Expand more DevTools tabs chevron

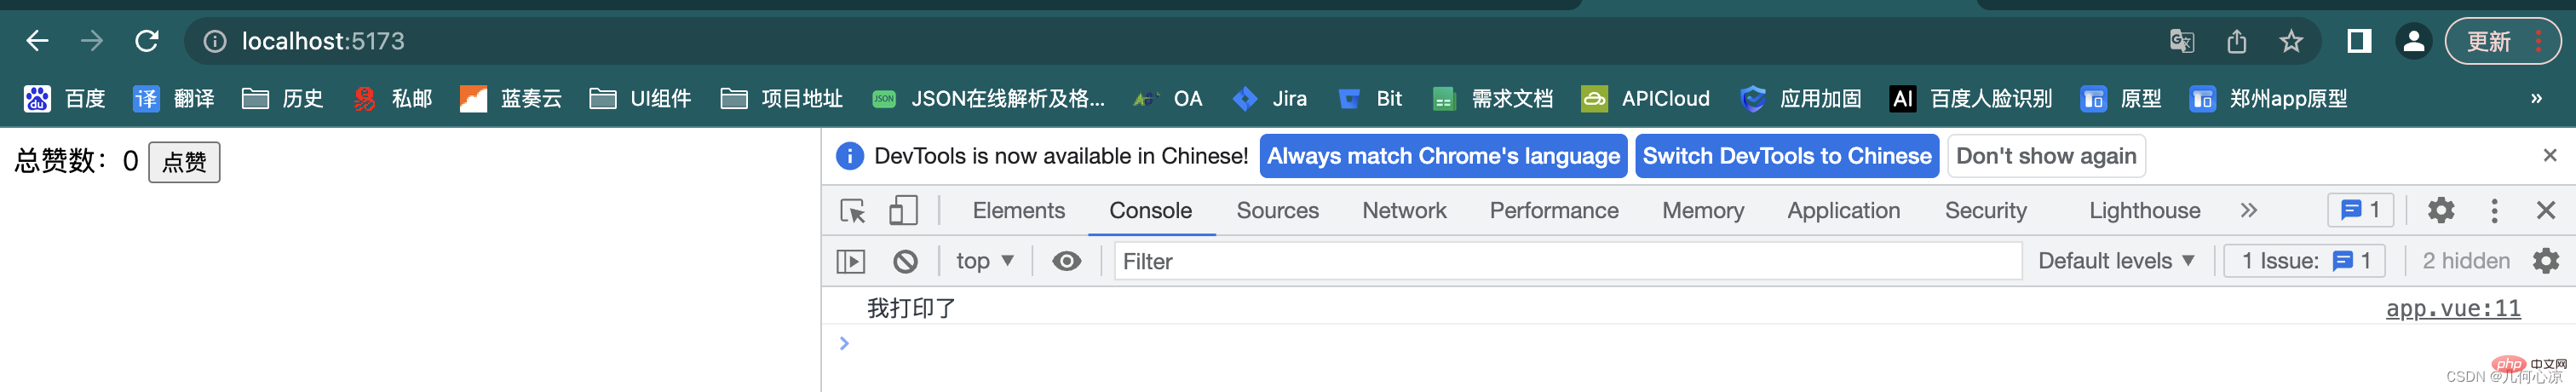pyautogui.click(x=2249, y=211)
